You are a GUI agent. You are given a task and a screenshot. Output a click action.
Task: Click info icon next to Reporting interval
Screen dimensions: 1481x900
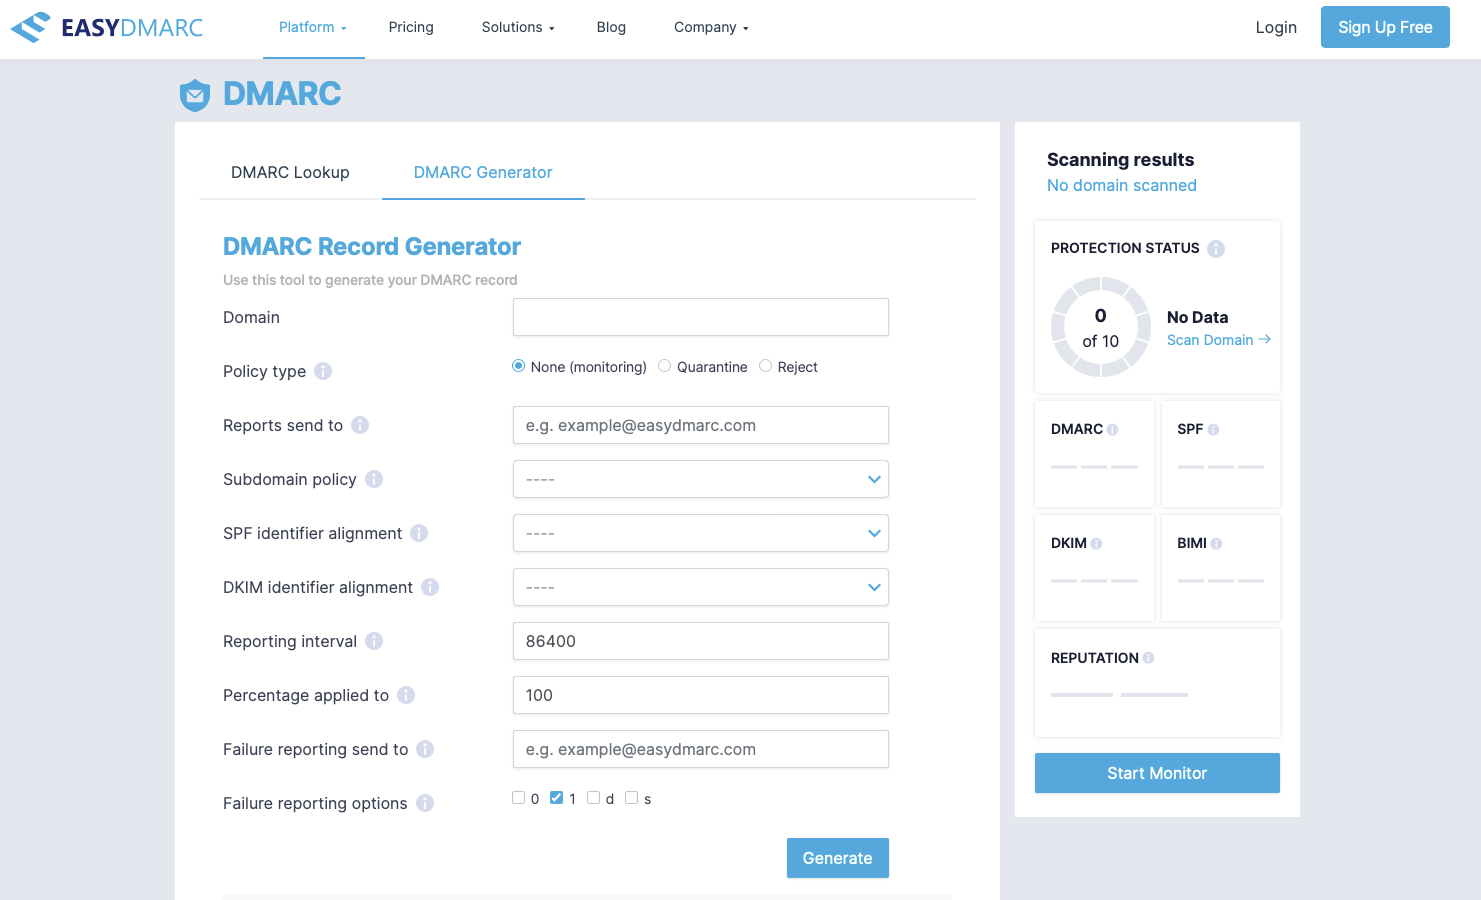click(374, 641)
